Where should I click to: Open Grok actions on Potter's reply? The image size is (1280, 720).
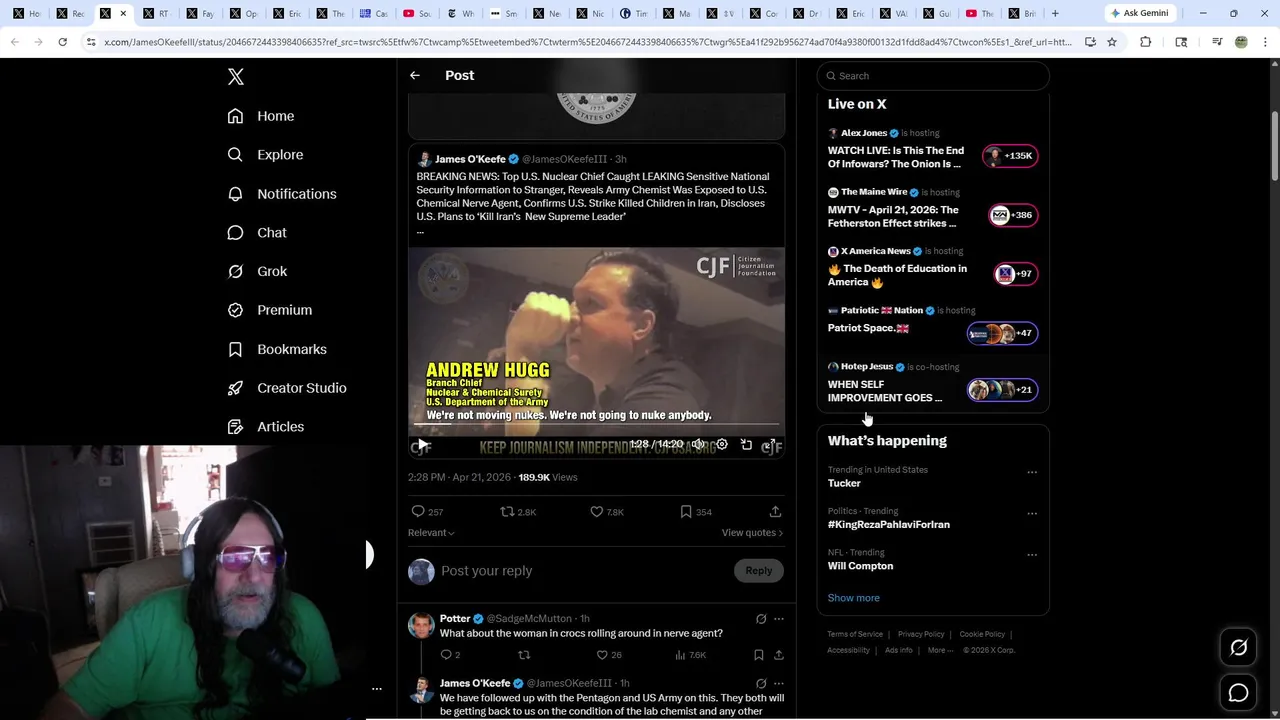pyautogui.click(x=761, y=619)
